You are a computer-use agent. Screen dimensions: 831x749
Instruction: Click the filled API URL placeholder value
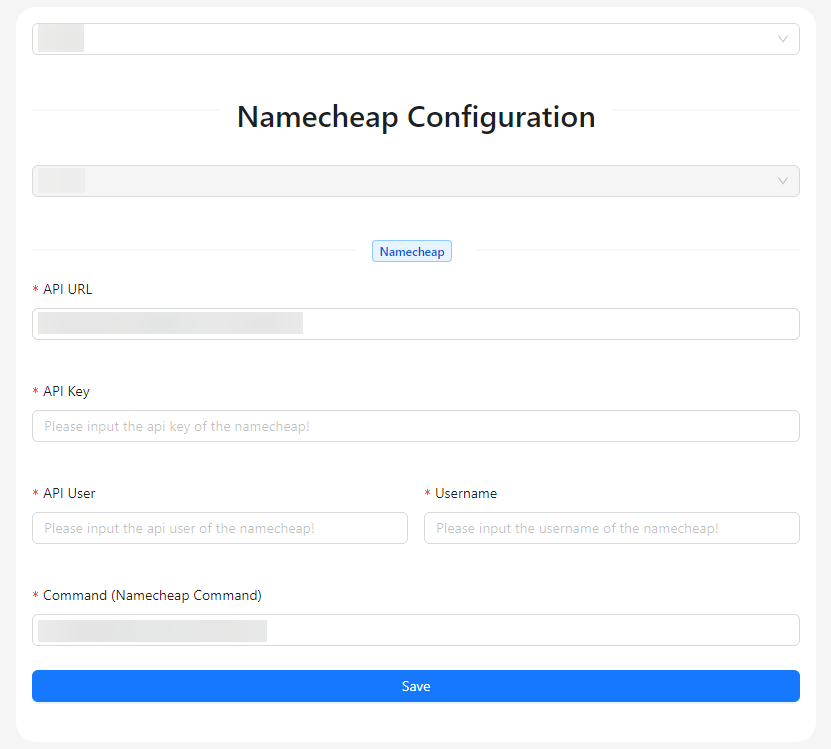point(170,323)
